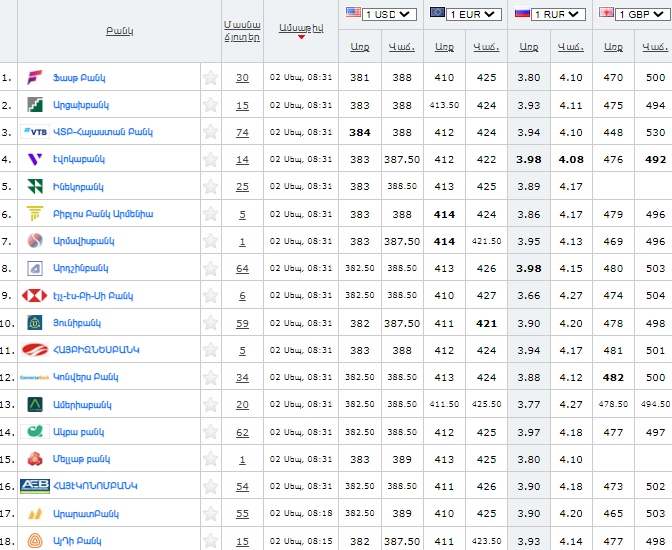Sort by EUR Առք column
The width and height of the screenshot is (672, 550).
pos(444,47)
